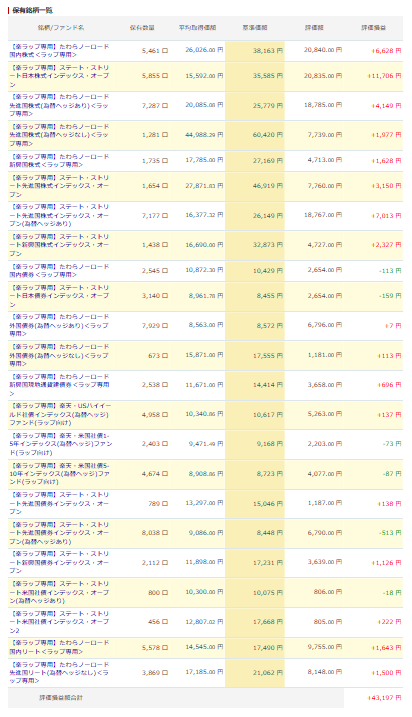Select base price 60,420 円
412x717 pixels.
[x=268, y=135]
